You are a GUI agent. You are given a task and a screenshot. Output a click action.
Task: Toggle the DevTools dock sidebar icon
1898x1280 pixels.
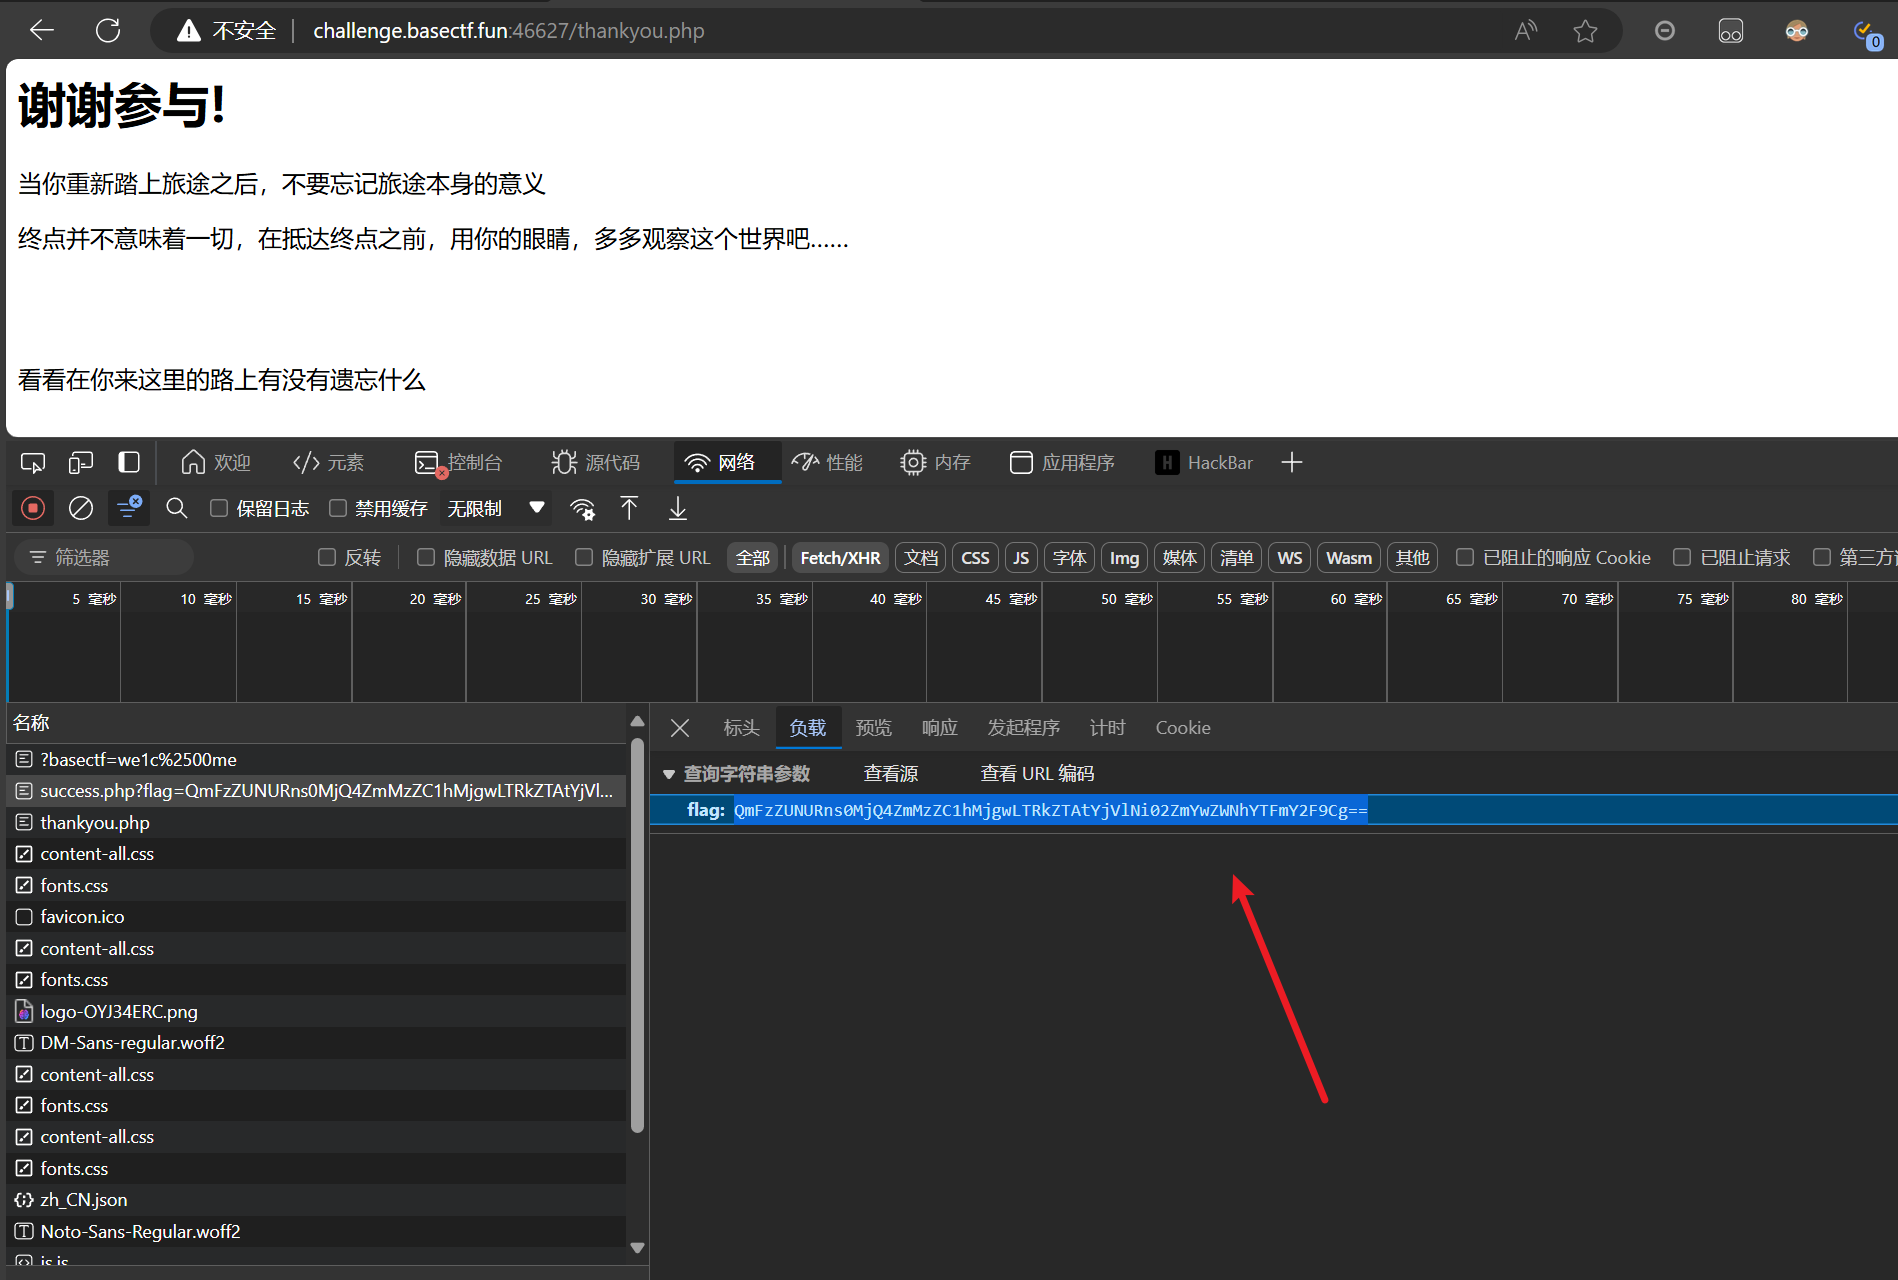tap(129, 463)
